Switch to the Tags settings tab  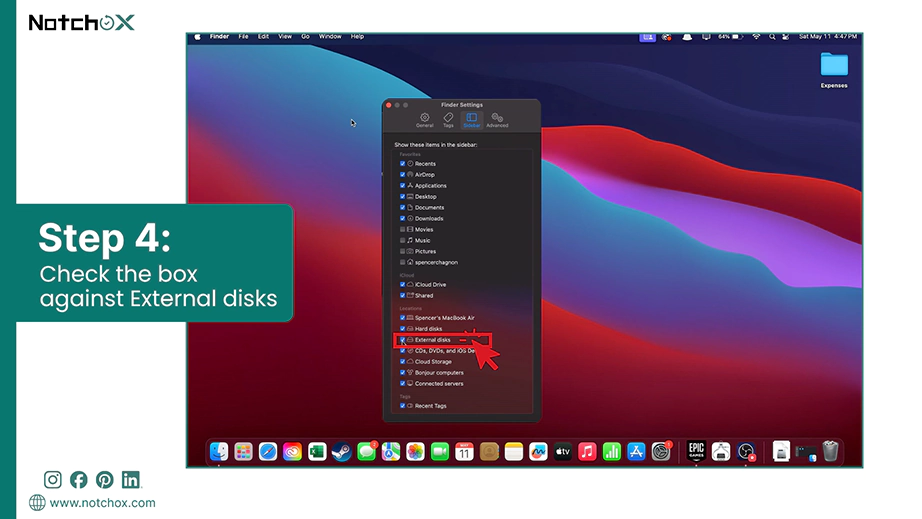click(448, 120)
